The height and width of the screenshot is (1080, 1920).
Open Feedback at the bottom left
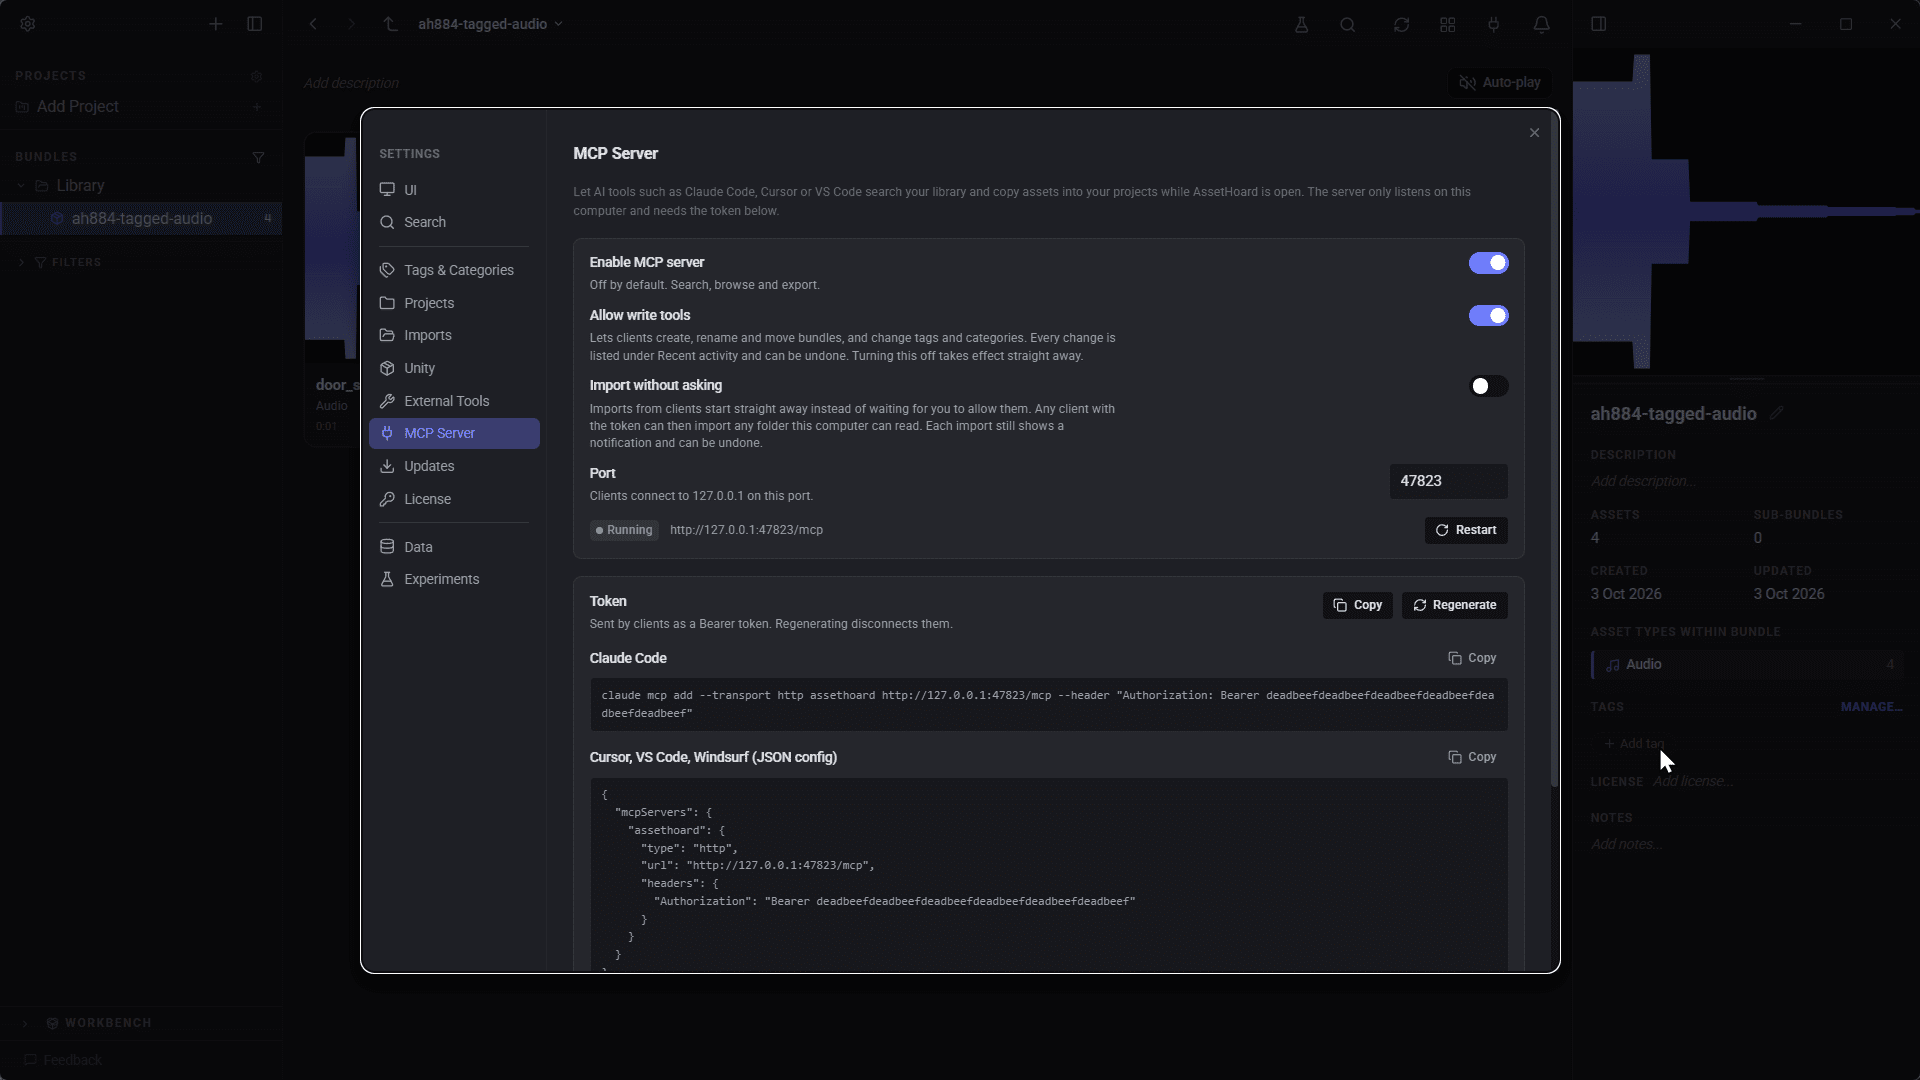point(63,1060)
